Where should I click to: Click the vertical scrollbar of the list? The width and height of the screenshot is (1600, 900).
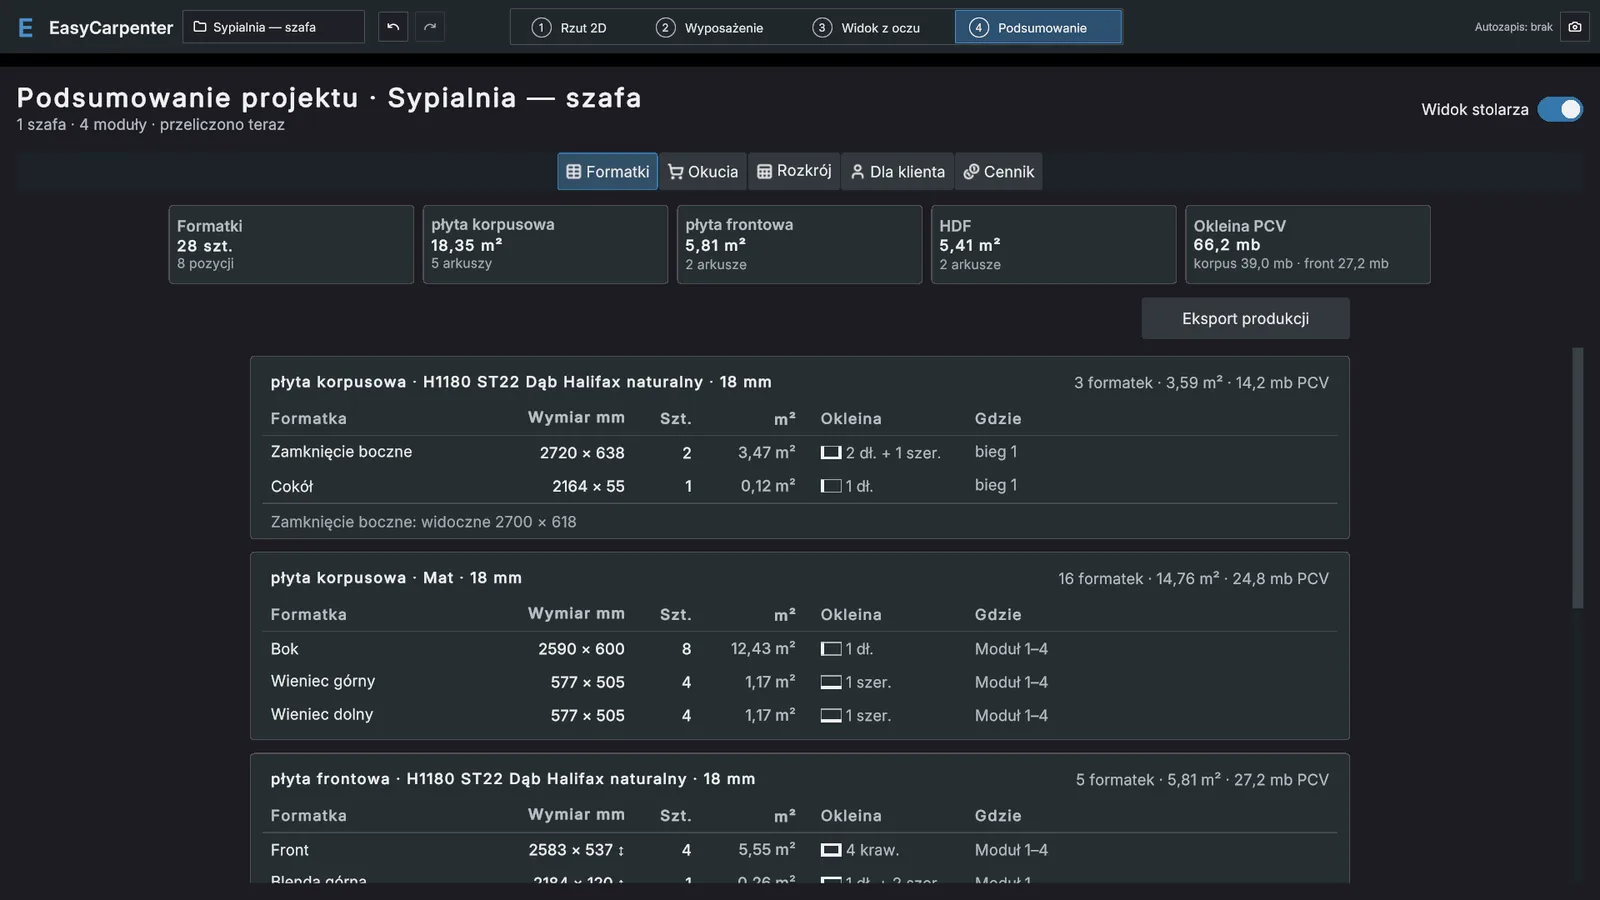click(x=1578, y=478)
